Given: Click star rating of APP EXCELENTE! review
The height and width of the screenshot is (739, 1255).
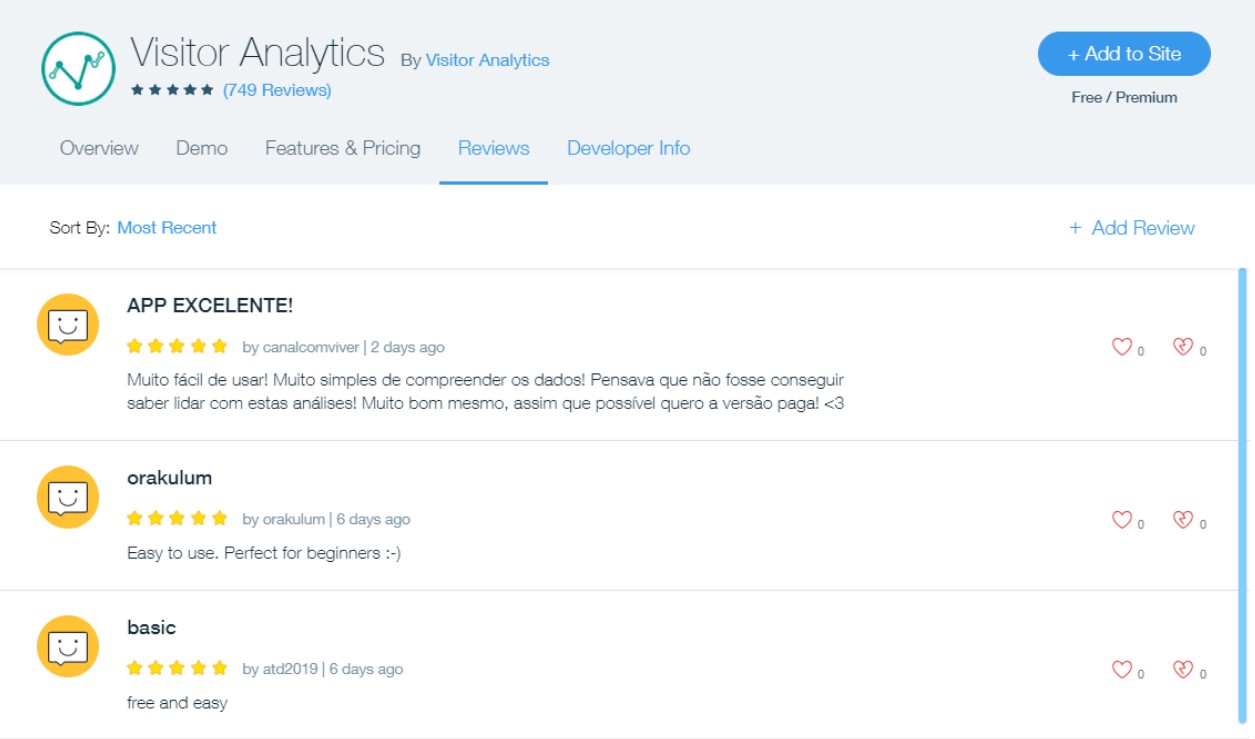Looking at the screenshot, I should tap(178, 347).
